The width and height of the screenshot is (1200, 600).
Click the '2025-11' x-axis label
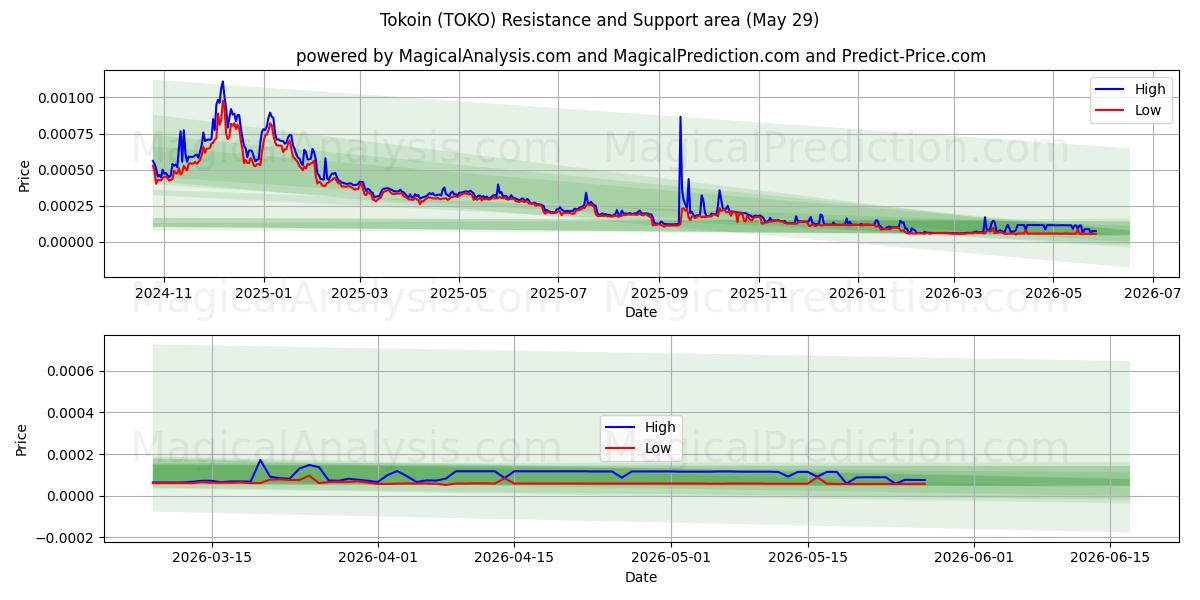[758, 294]
